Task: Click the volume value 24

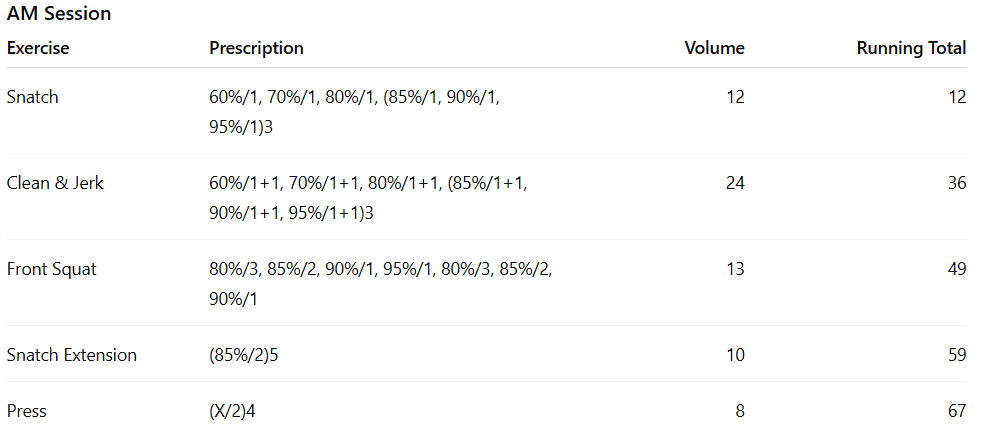Action: coord(735,183)
